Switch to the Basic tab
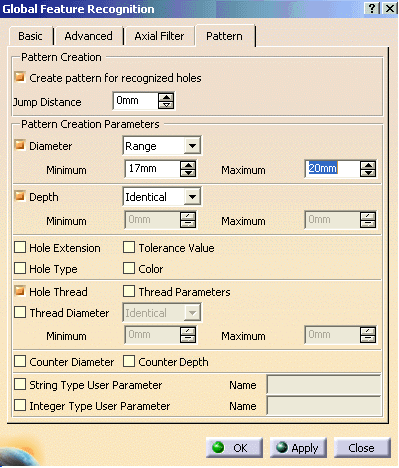The width and height of the screenshot is (399, 468). coord(30,36)
